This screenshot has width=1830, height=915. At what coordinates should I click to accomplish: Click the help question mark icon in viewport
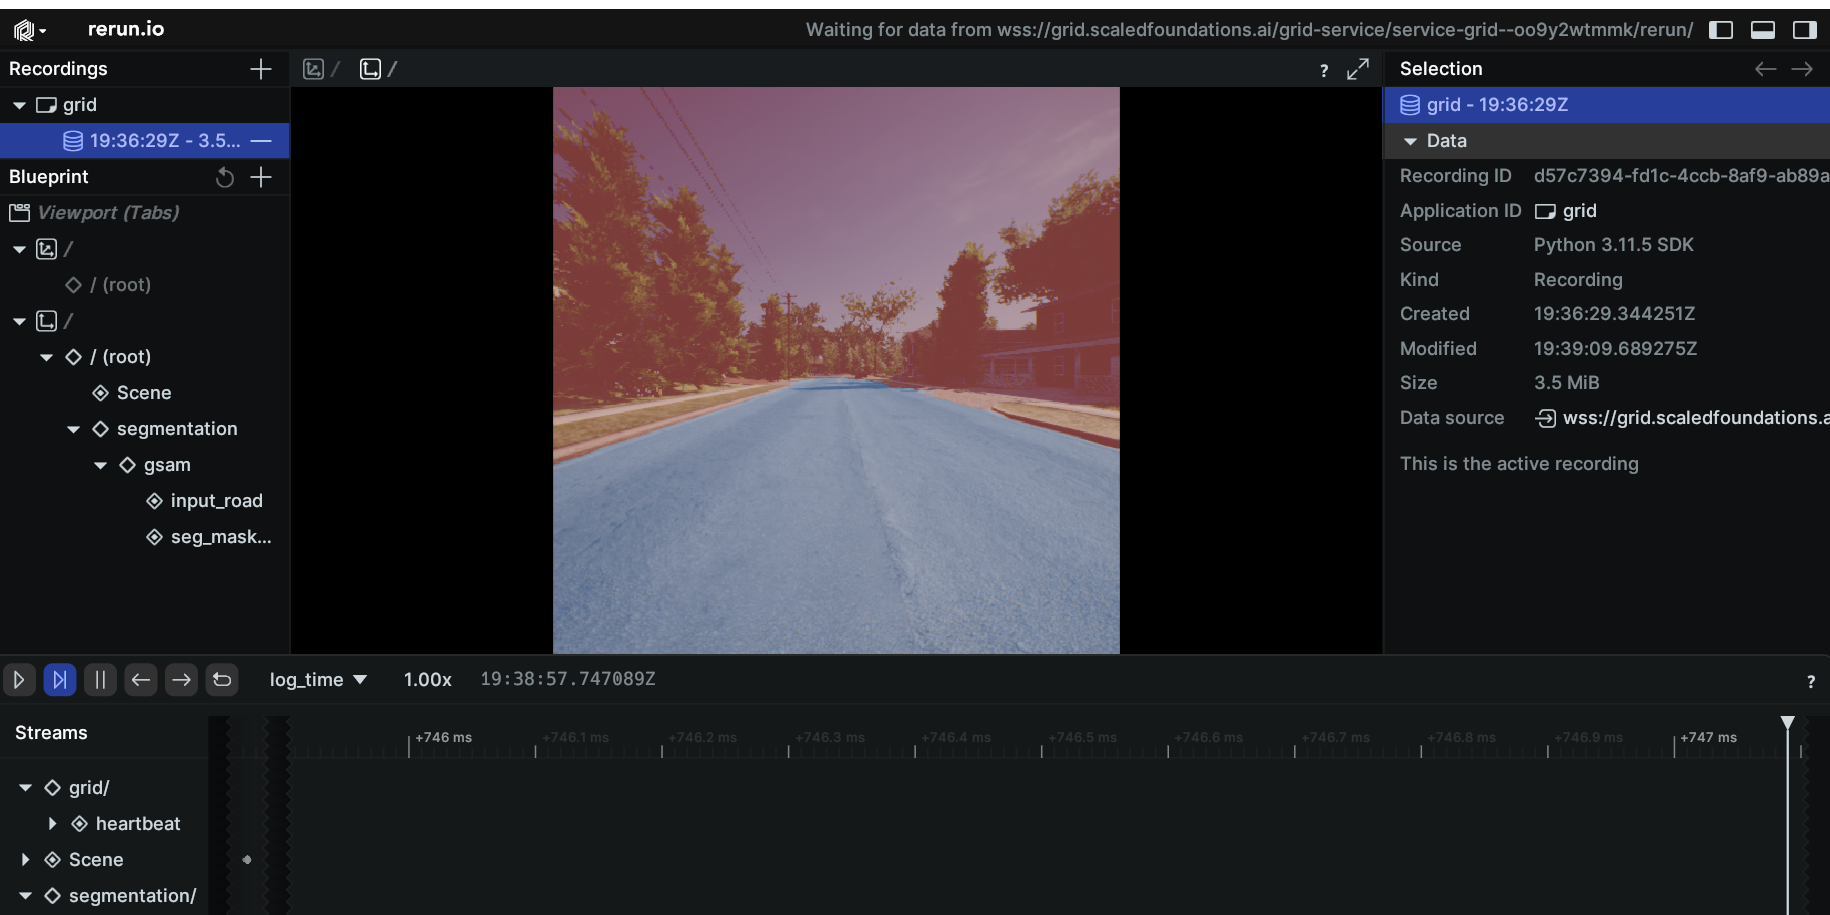(x=1324, y=70)
